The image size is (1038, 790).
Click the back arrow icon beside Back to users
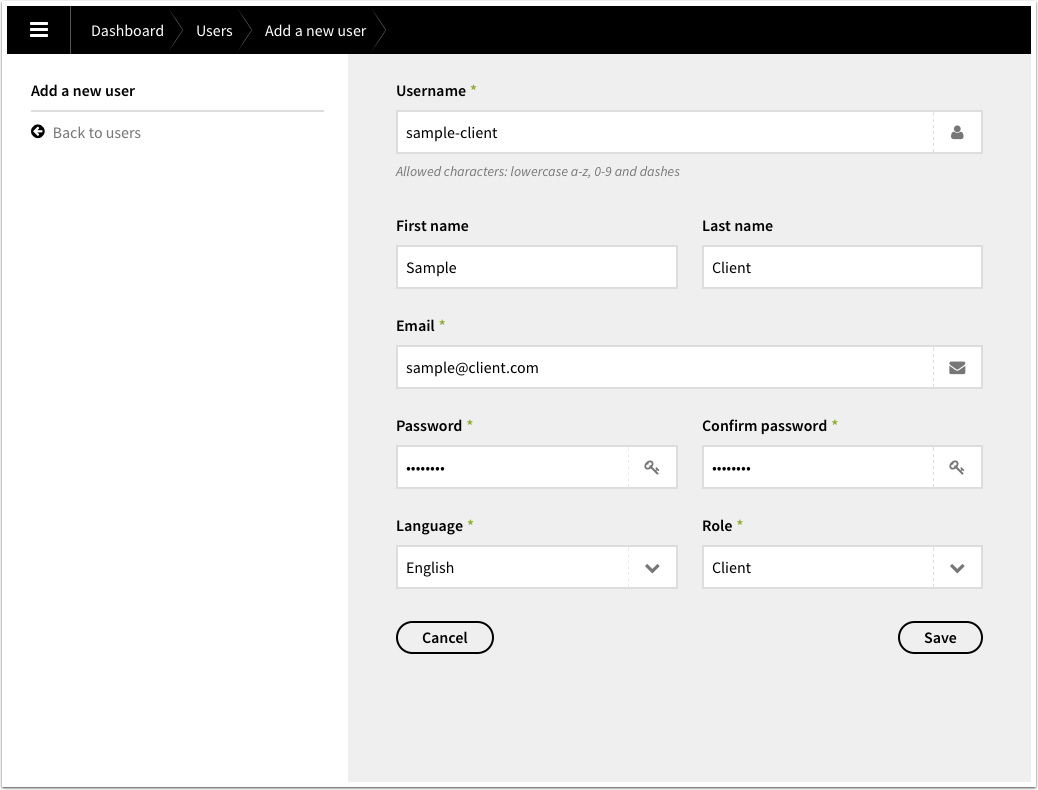[38, 132]
